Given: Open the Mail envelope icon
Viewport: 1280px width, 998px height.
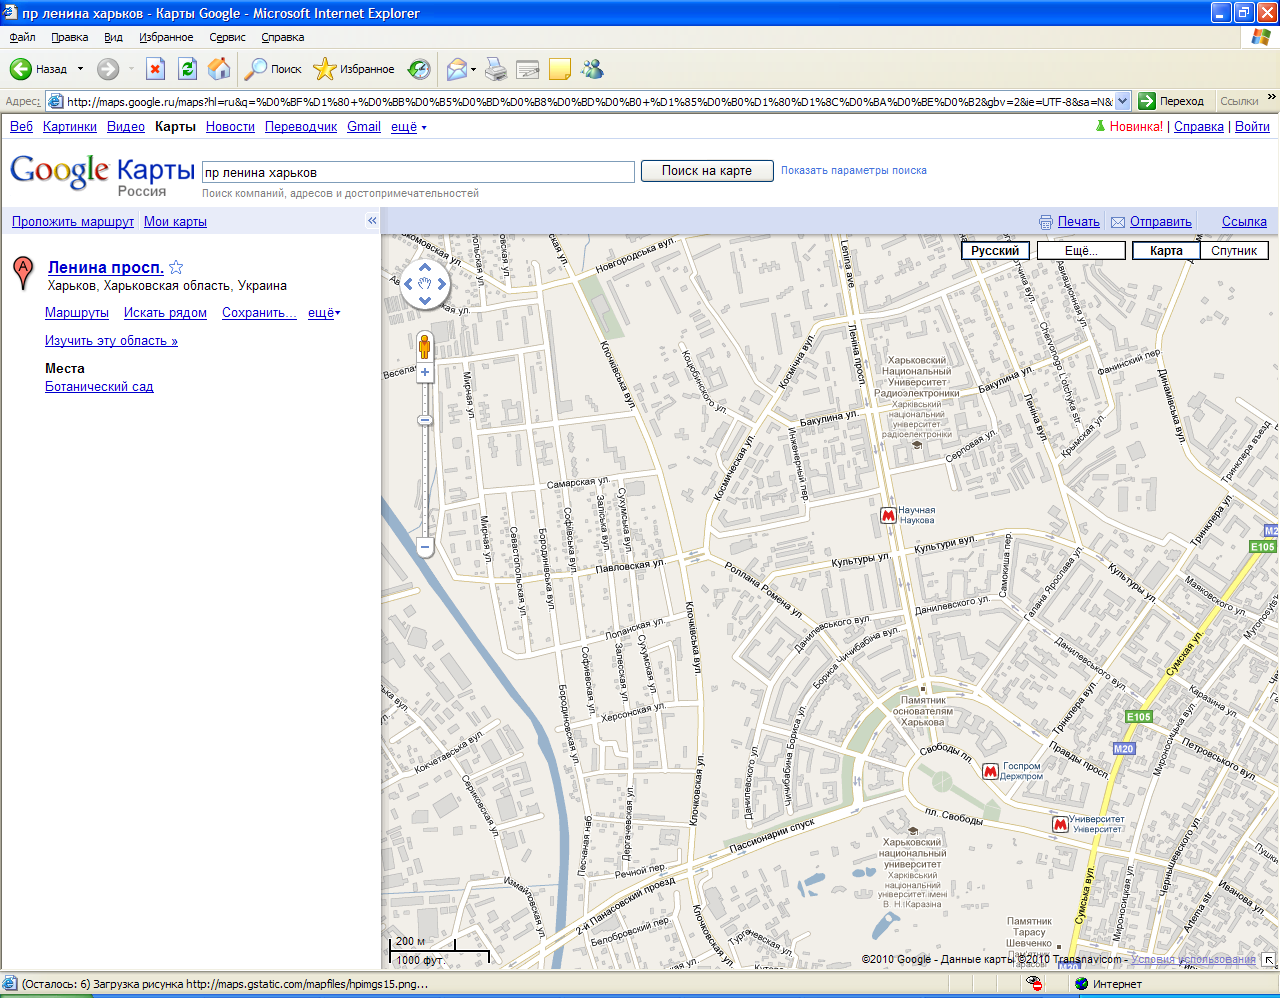Looking at the screenshot, I should click(457, 69).
